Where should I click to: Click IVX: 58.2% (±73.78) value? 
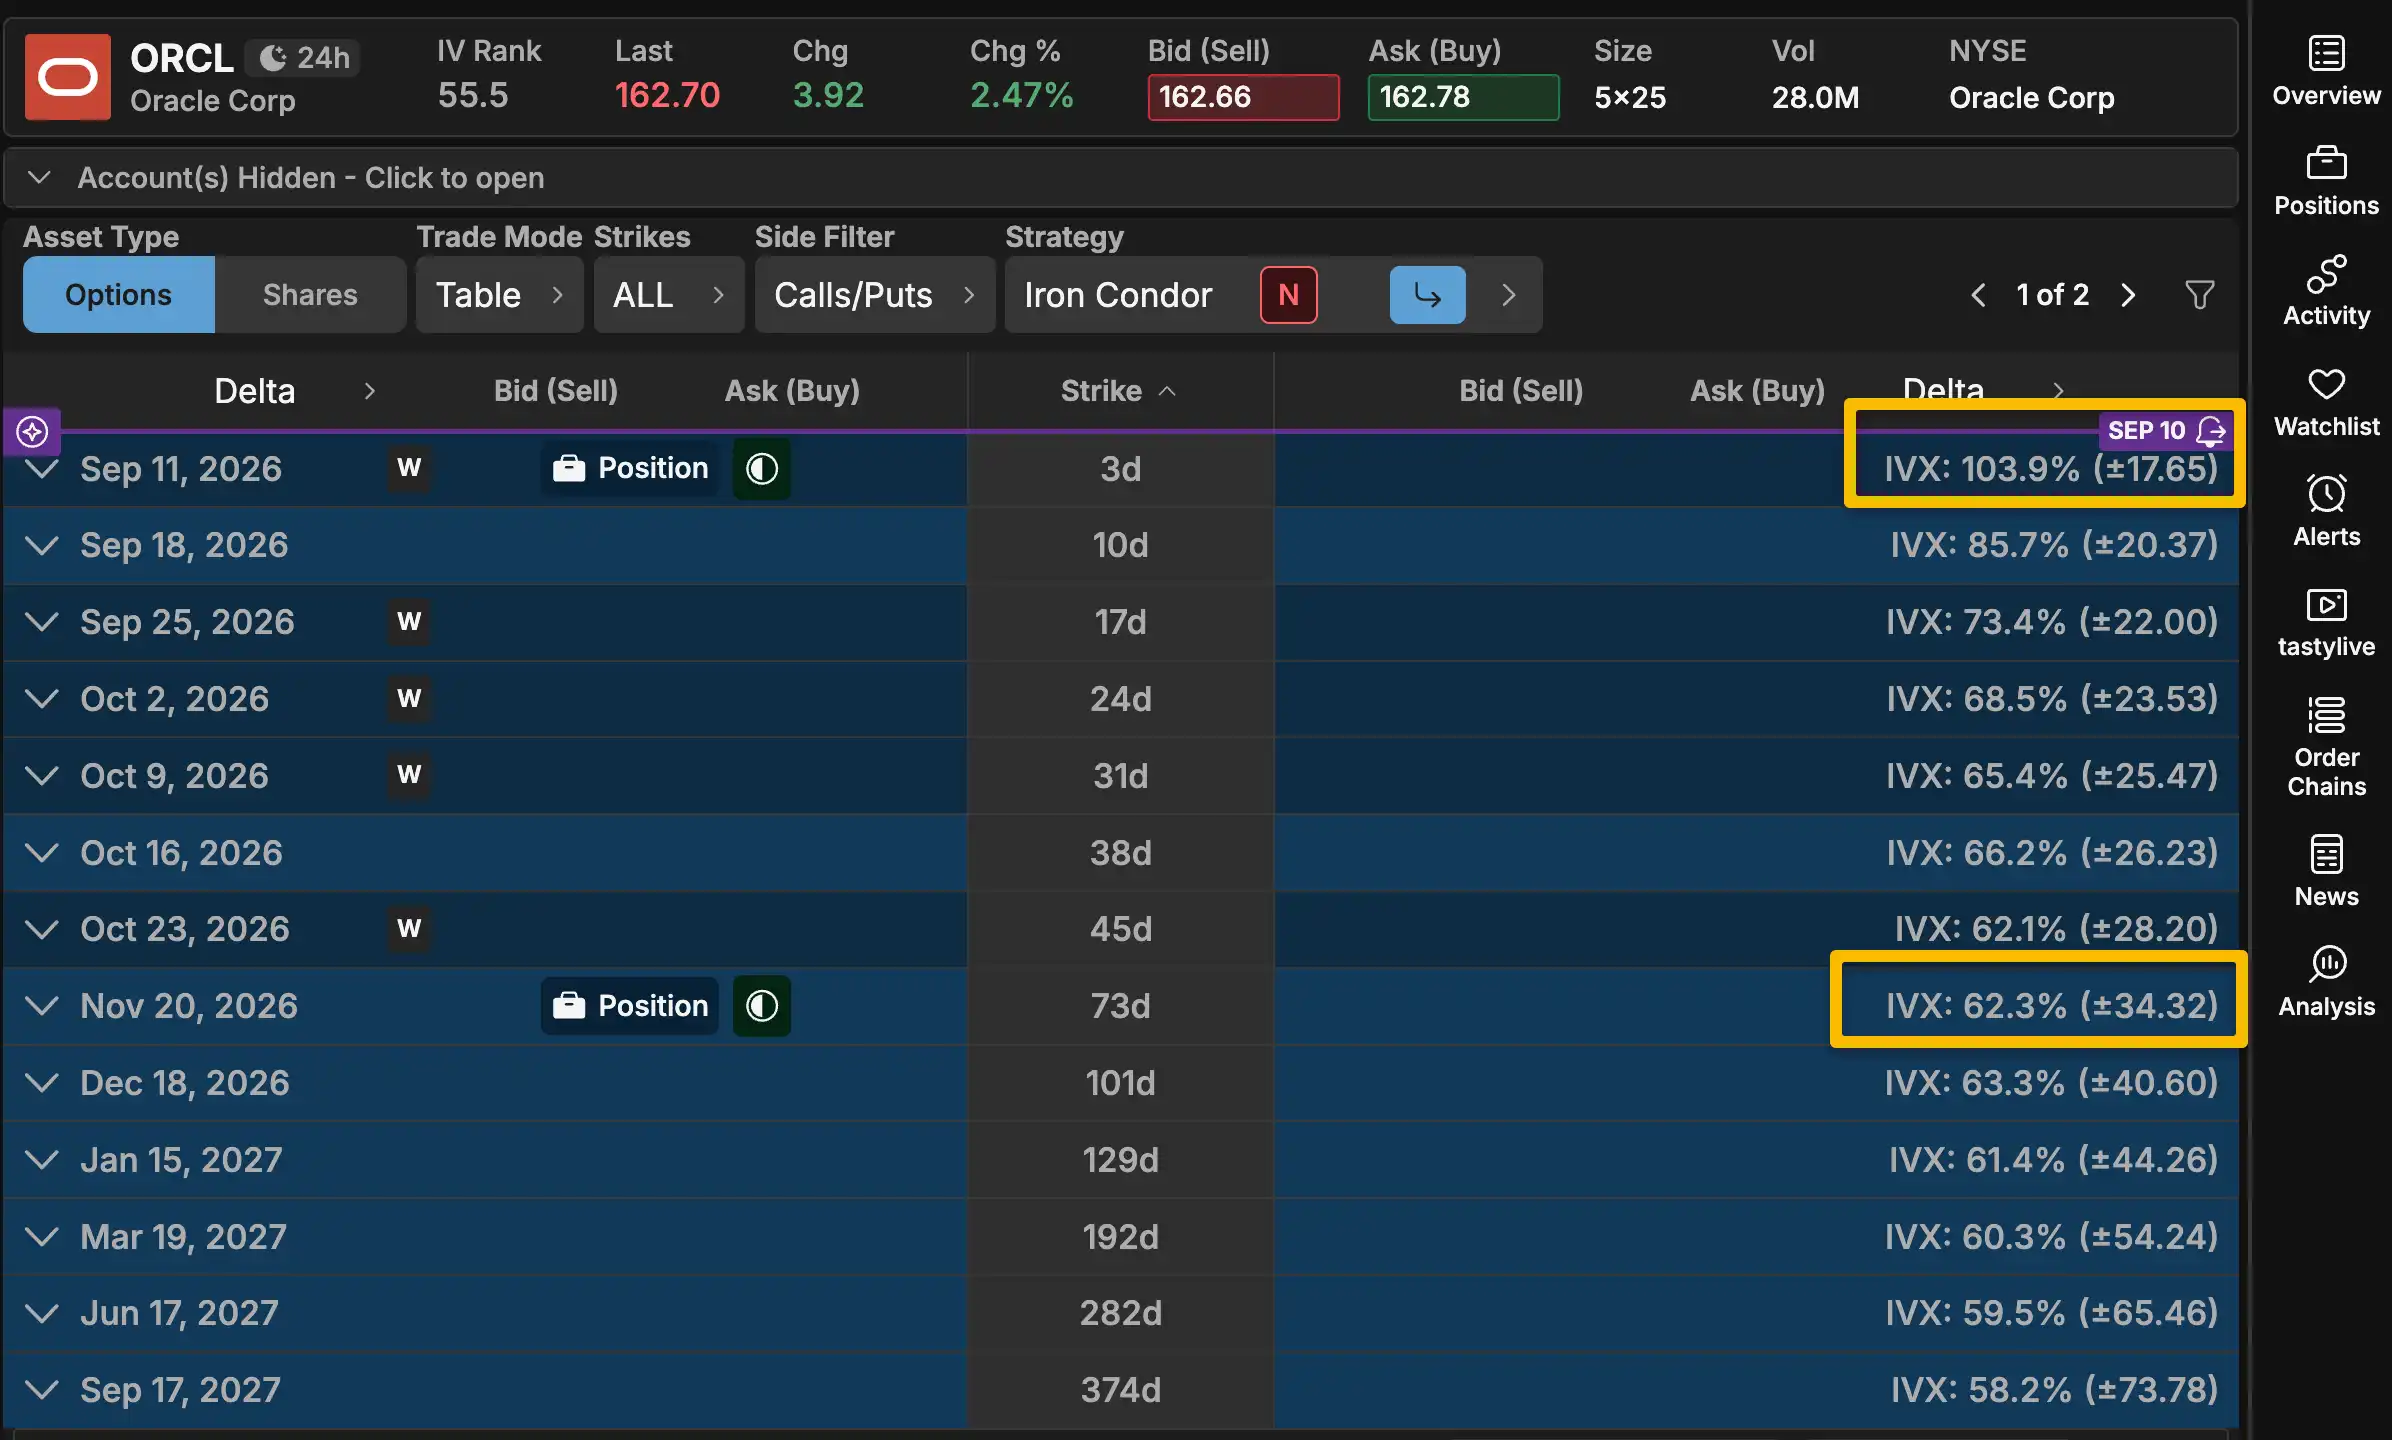(2054, 1389)
